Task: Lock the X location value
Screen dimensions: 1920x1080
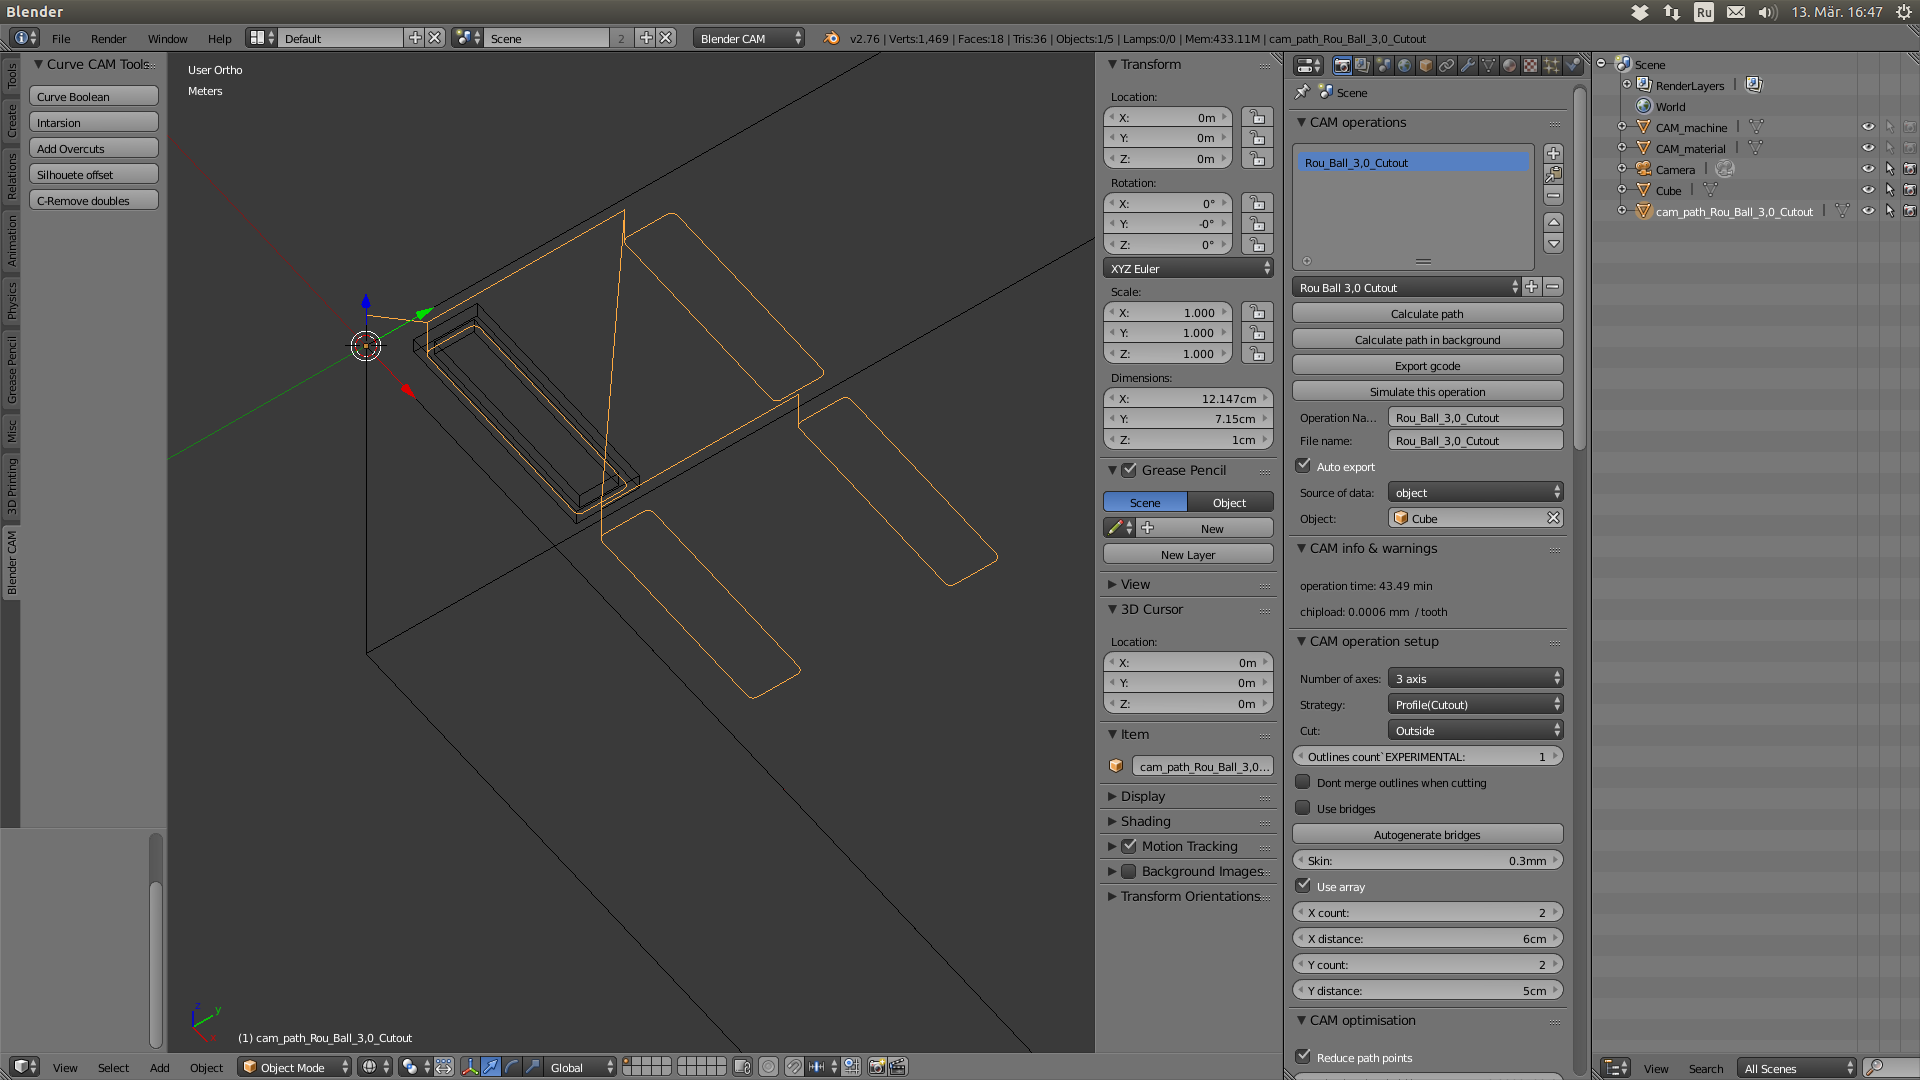Action: tap(1257, 118)
